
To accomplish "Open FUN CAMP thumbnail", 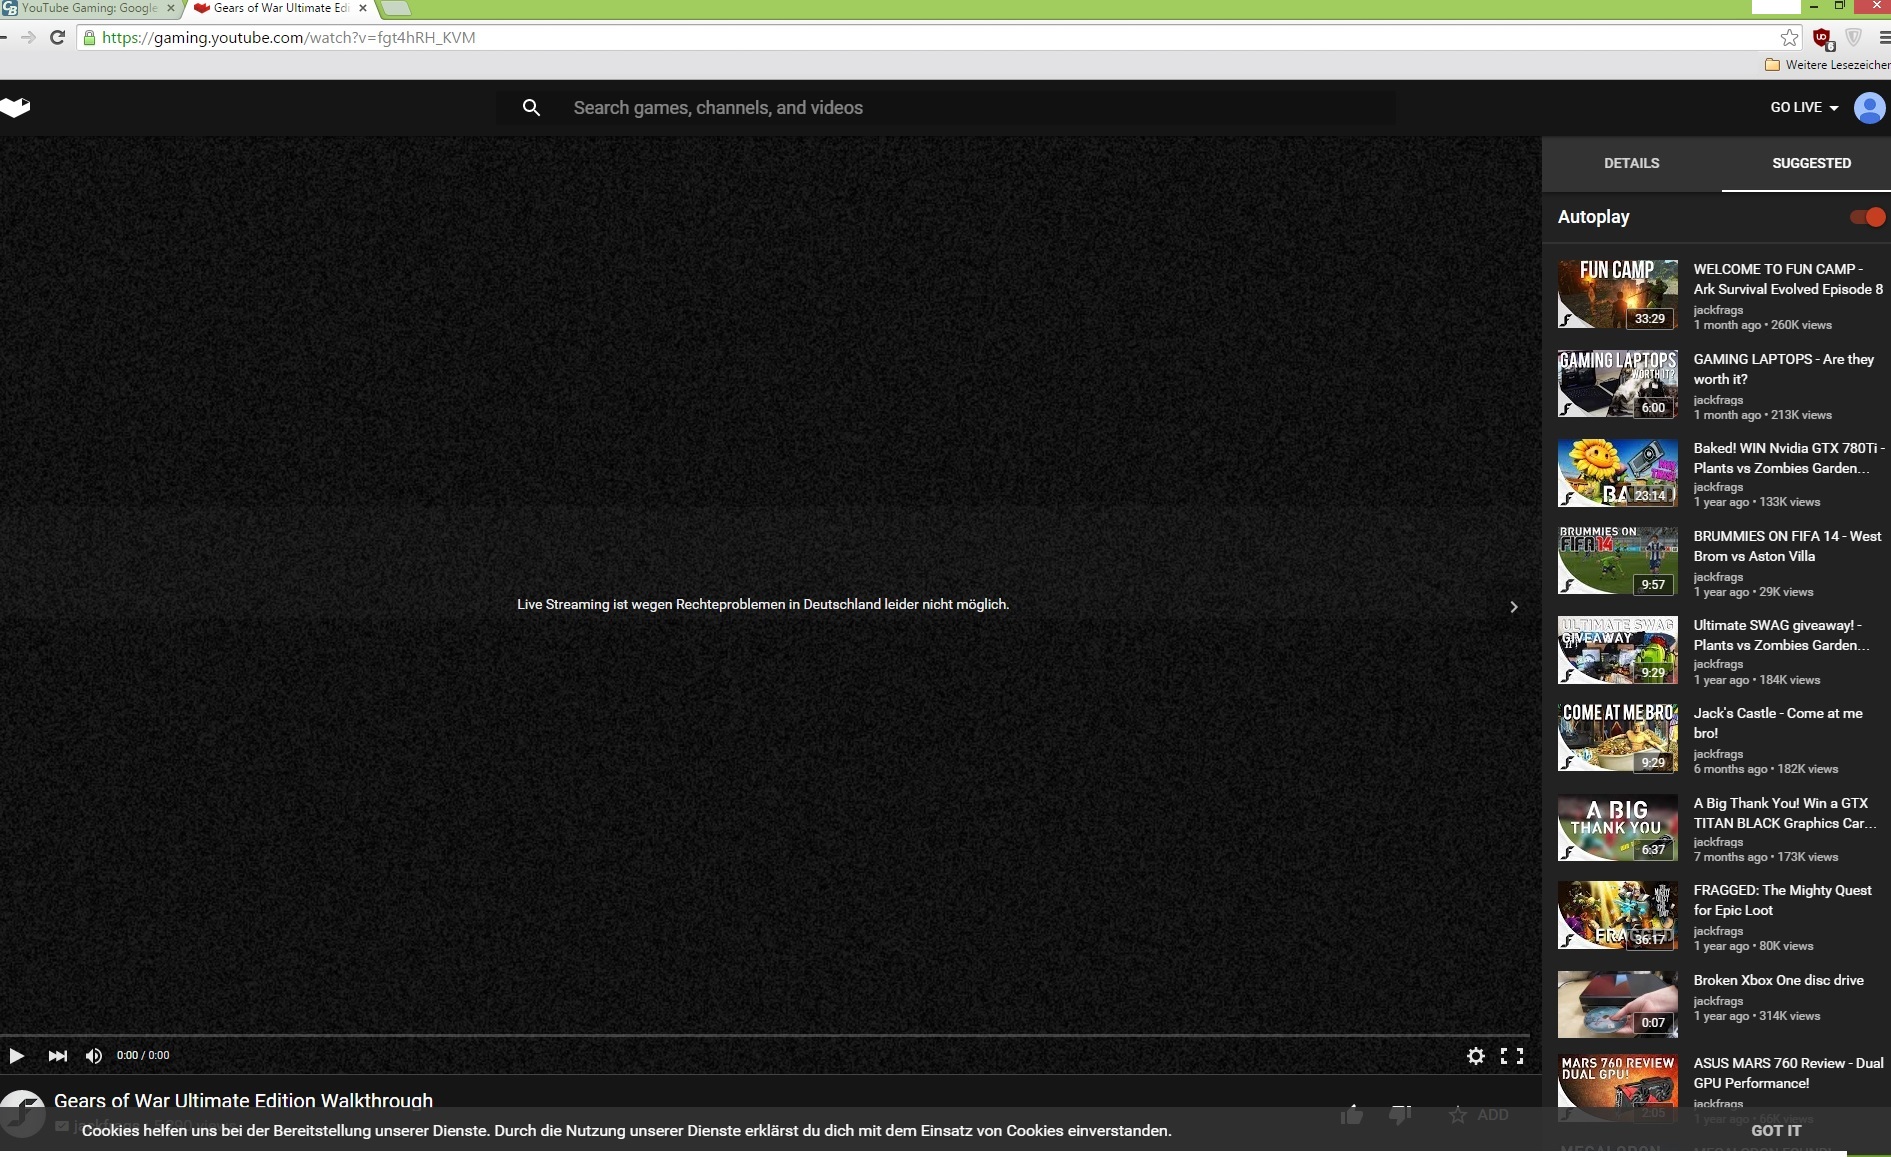I will pos(1617,294).
